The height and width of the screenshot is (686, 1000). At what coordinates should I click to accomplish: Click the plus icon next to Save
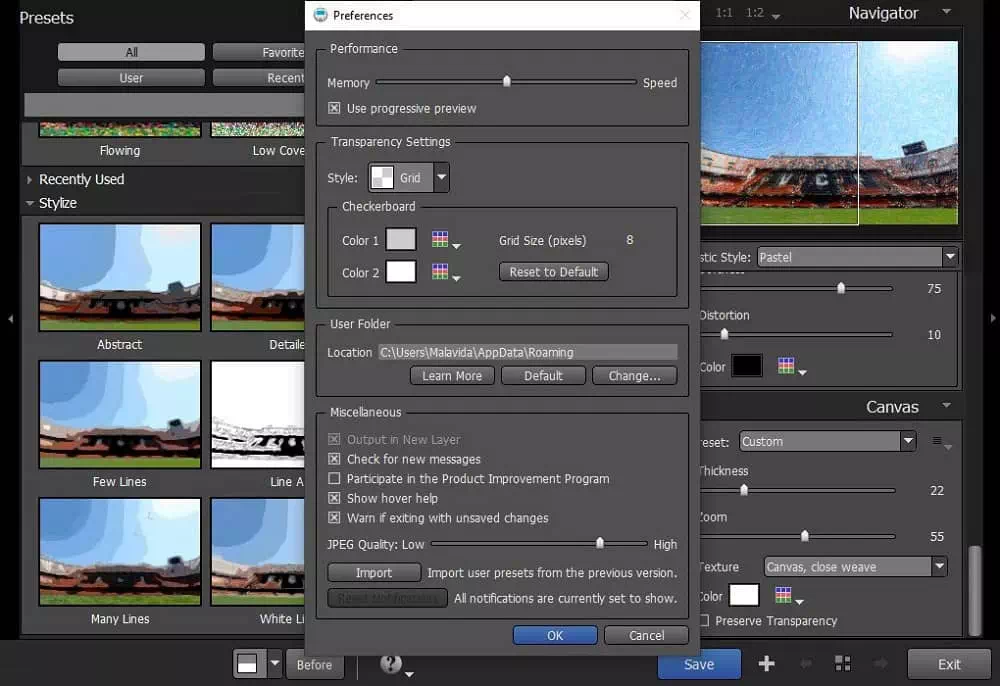[x=767, y=664]
